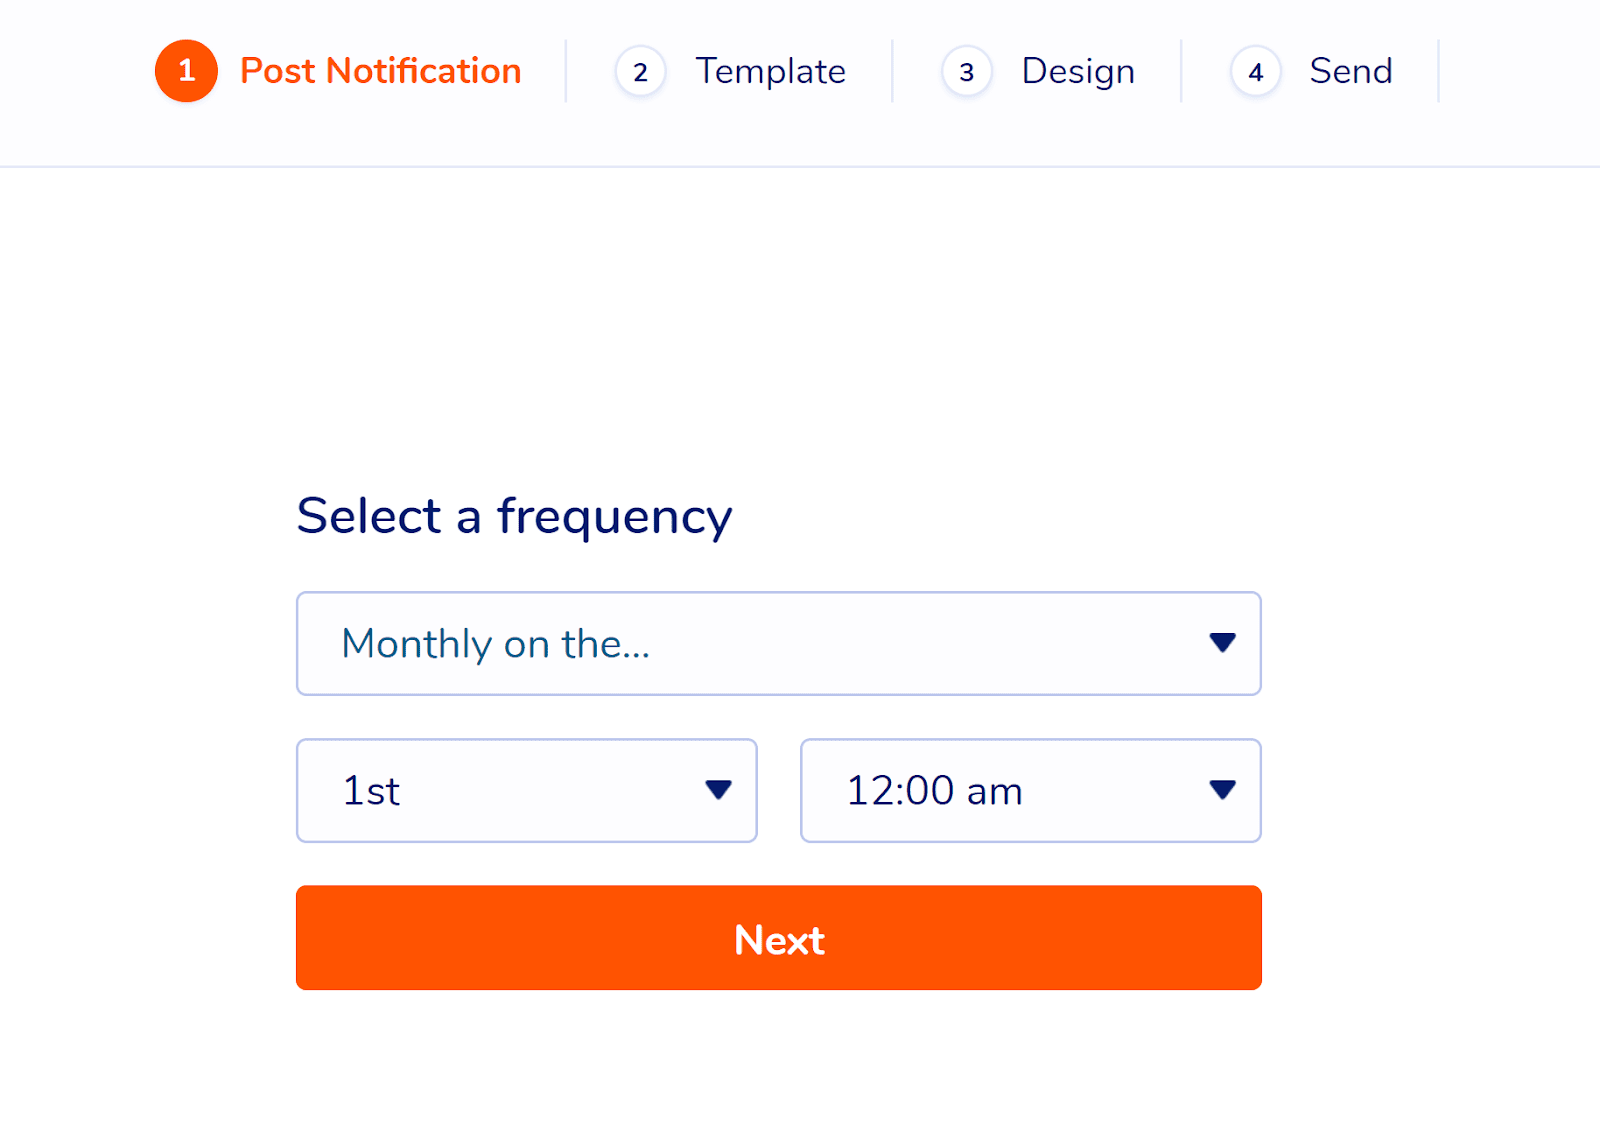
Task: Click the '1st' day value
Action: pyautogui.click(x=371, y=791)
